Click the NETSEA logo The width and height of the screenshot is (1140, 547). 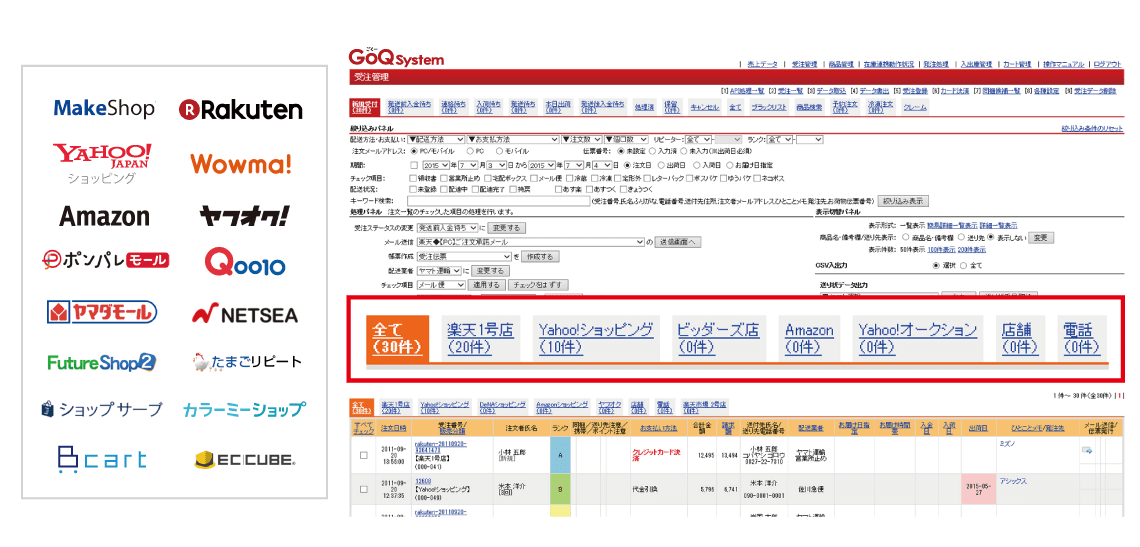point(245,314)
